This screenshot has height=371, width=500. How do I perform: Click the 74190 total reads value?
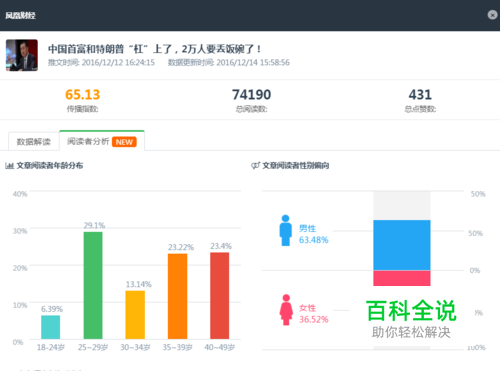251,95
